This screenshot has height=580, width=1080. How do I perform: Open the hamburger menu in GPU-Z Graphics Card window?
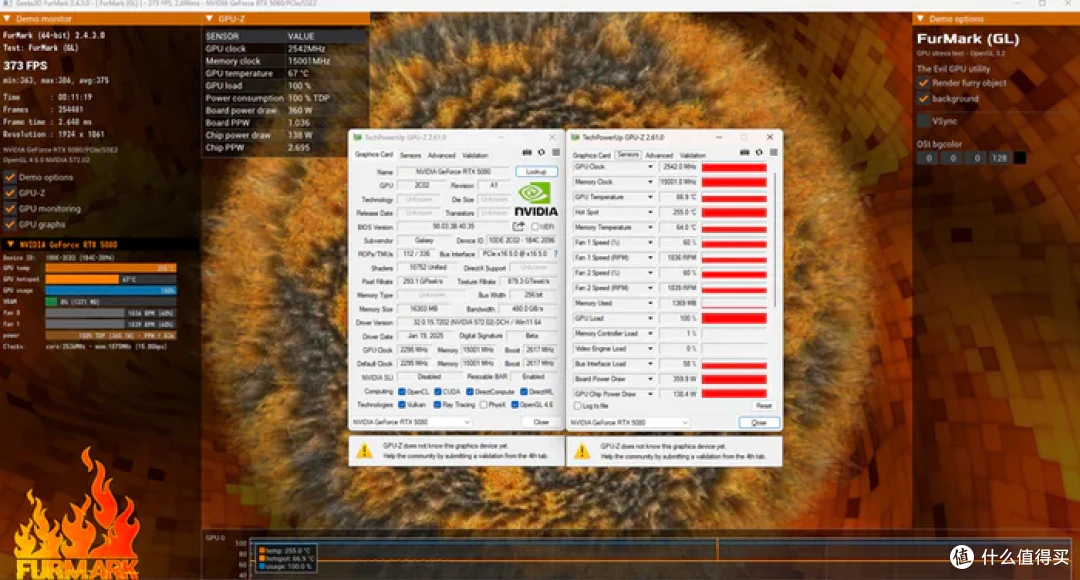555,152
